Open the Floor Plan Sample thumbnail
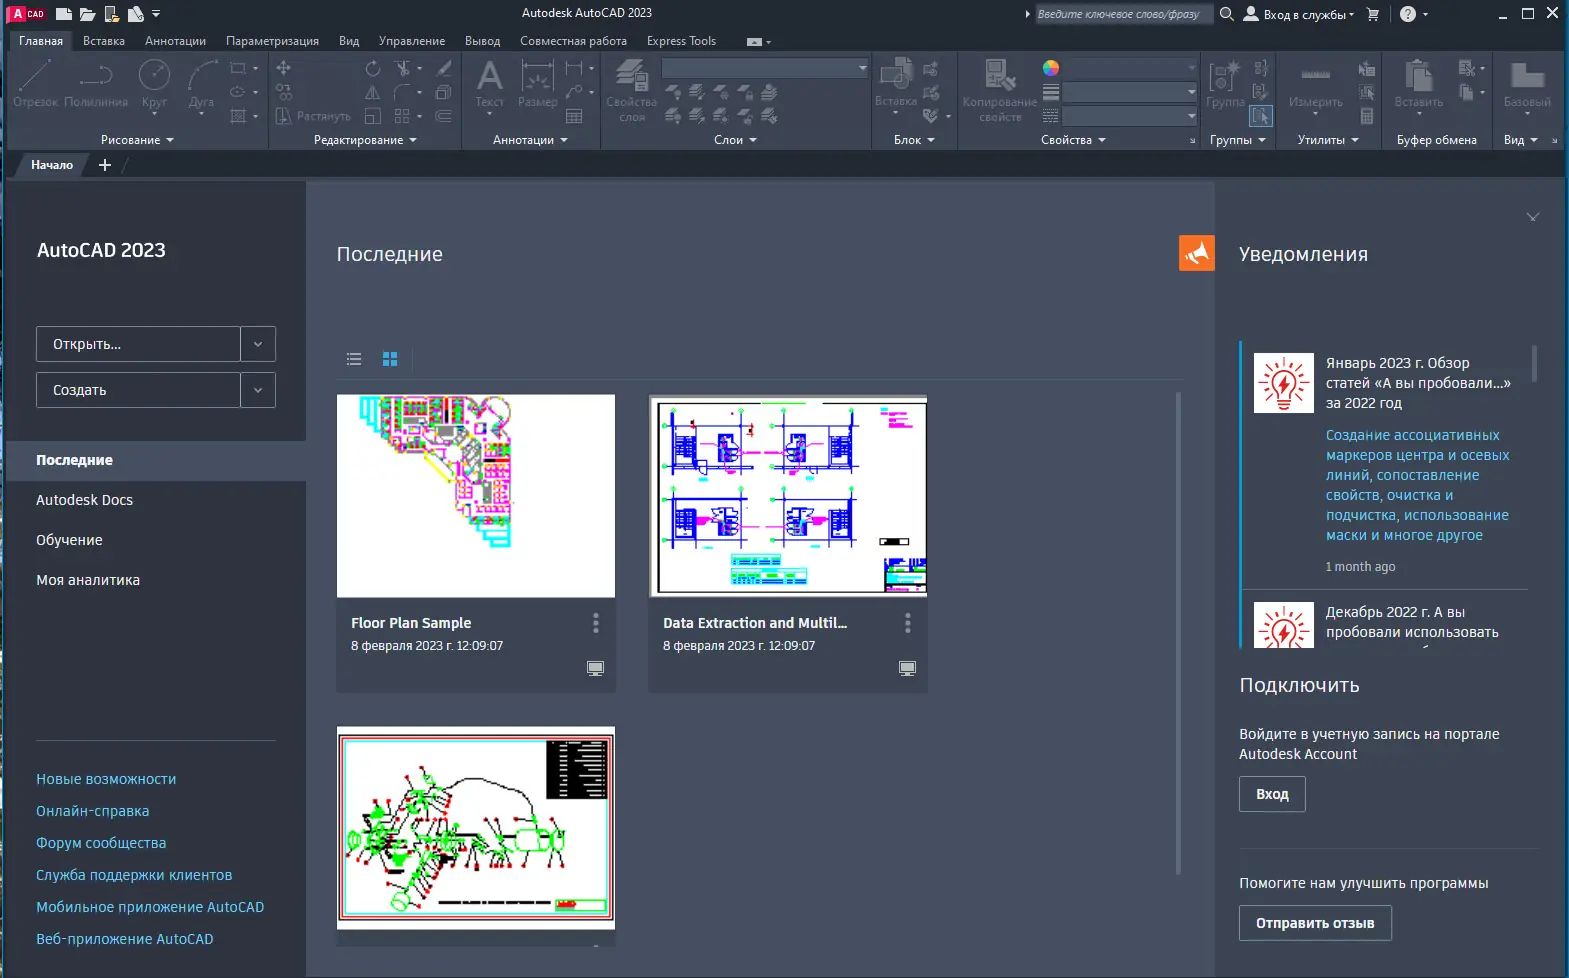Image resolution: width=1569 pixels, height=978 pixels. (x=476, y=496)
